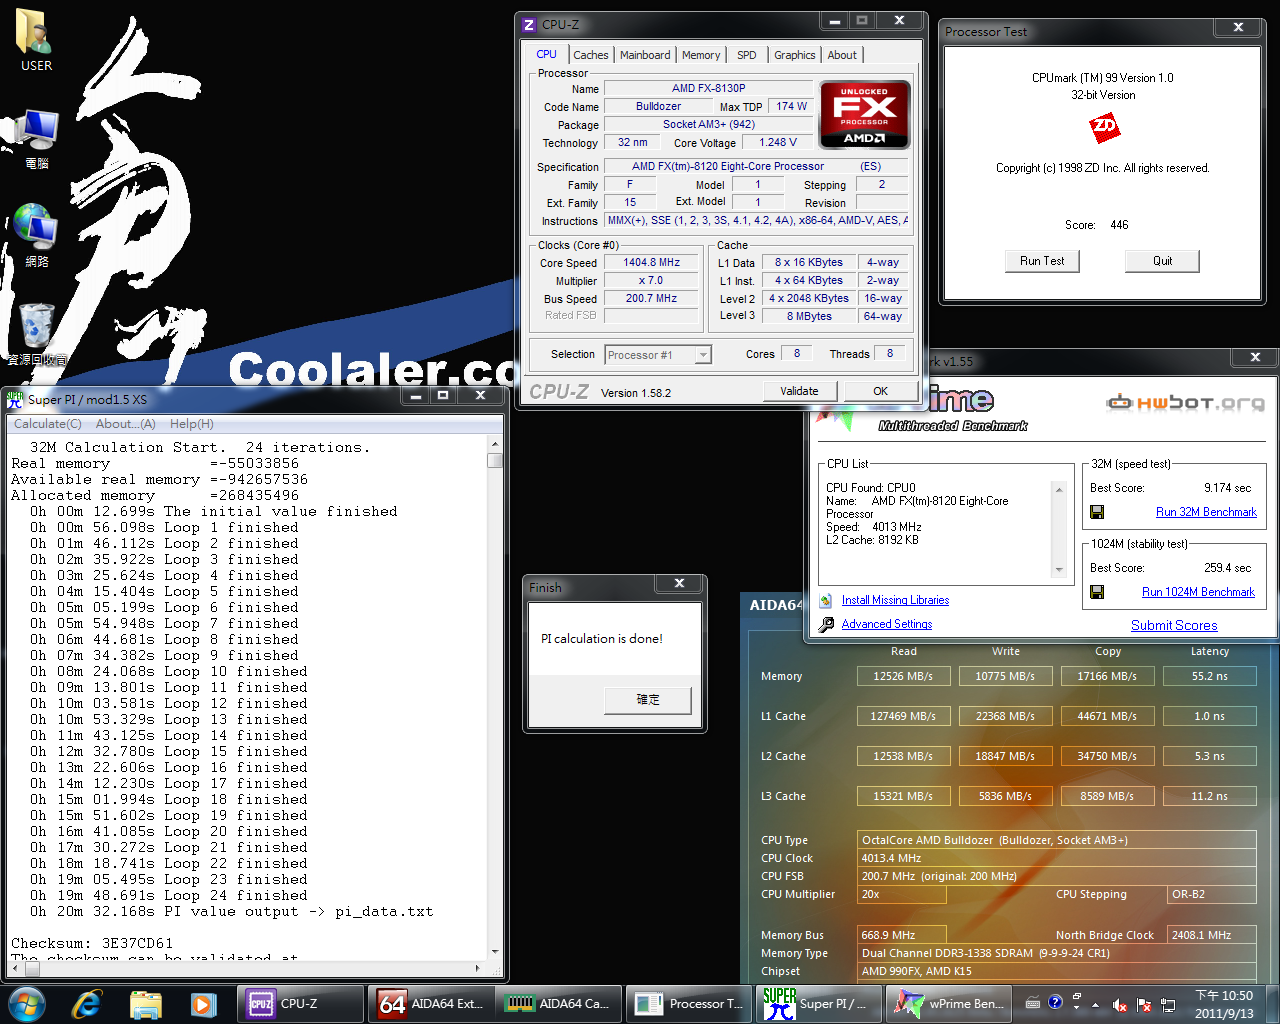Close the Finish dialog
This screenshot has height=1024, width=1280.
click(x=679, y=584)
